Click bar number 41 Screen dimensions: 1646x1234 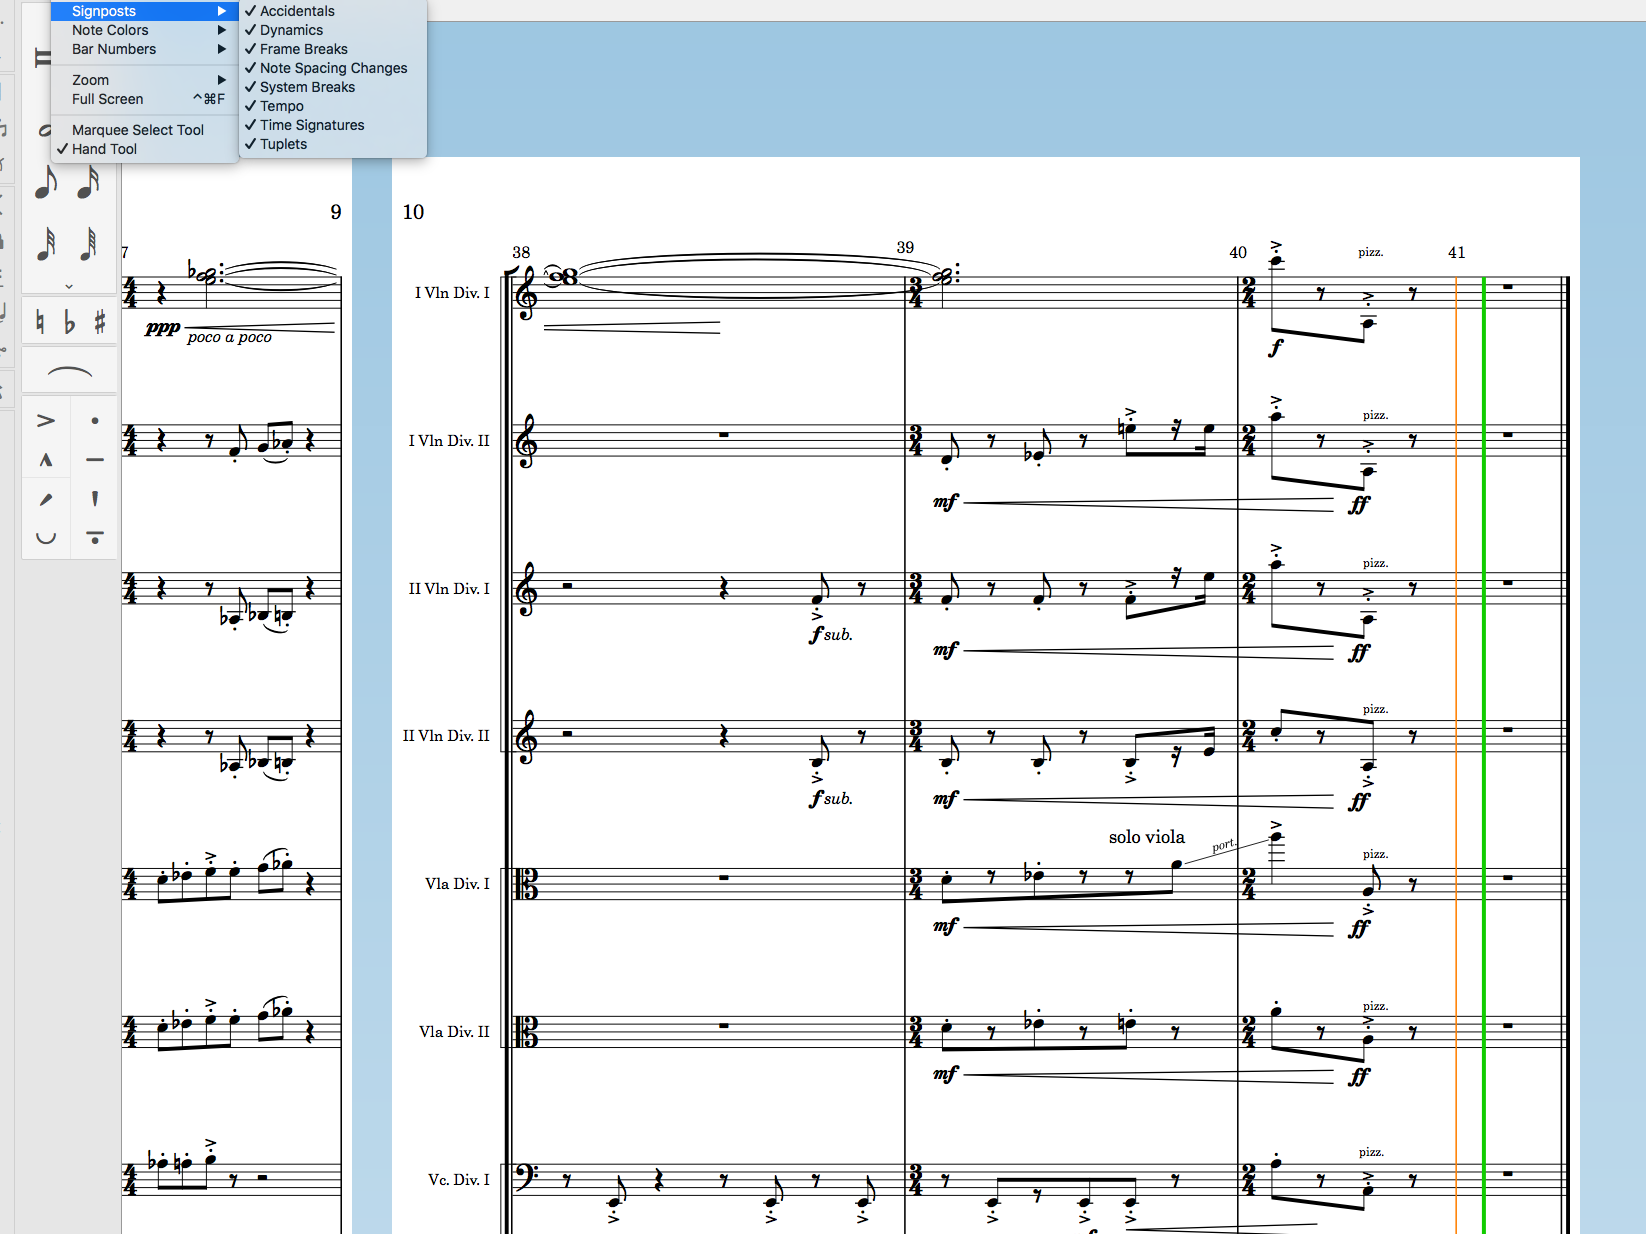(1457, 252)
